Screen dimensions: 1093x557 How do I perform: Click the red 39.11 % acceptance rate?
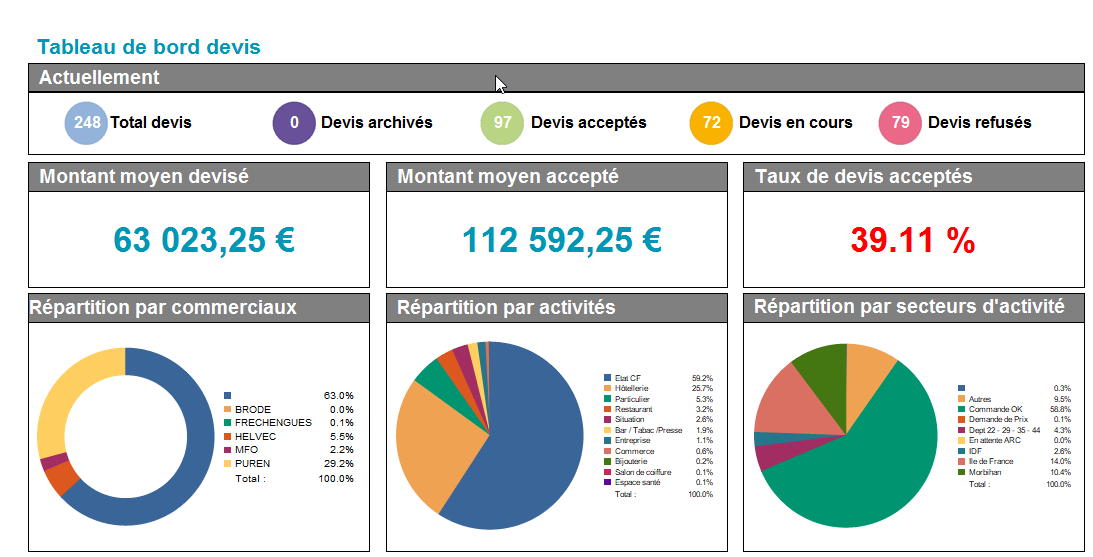coord(912,240)
